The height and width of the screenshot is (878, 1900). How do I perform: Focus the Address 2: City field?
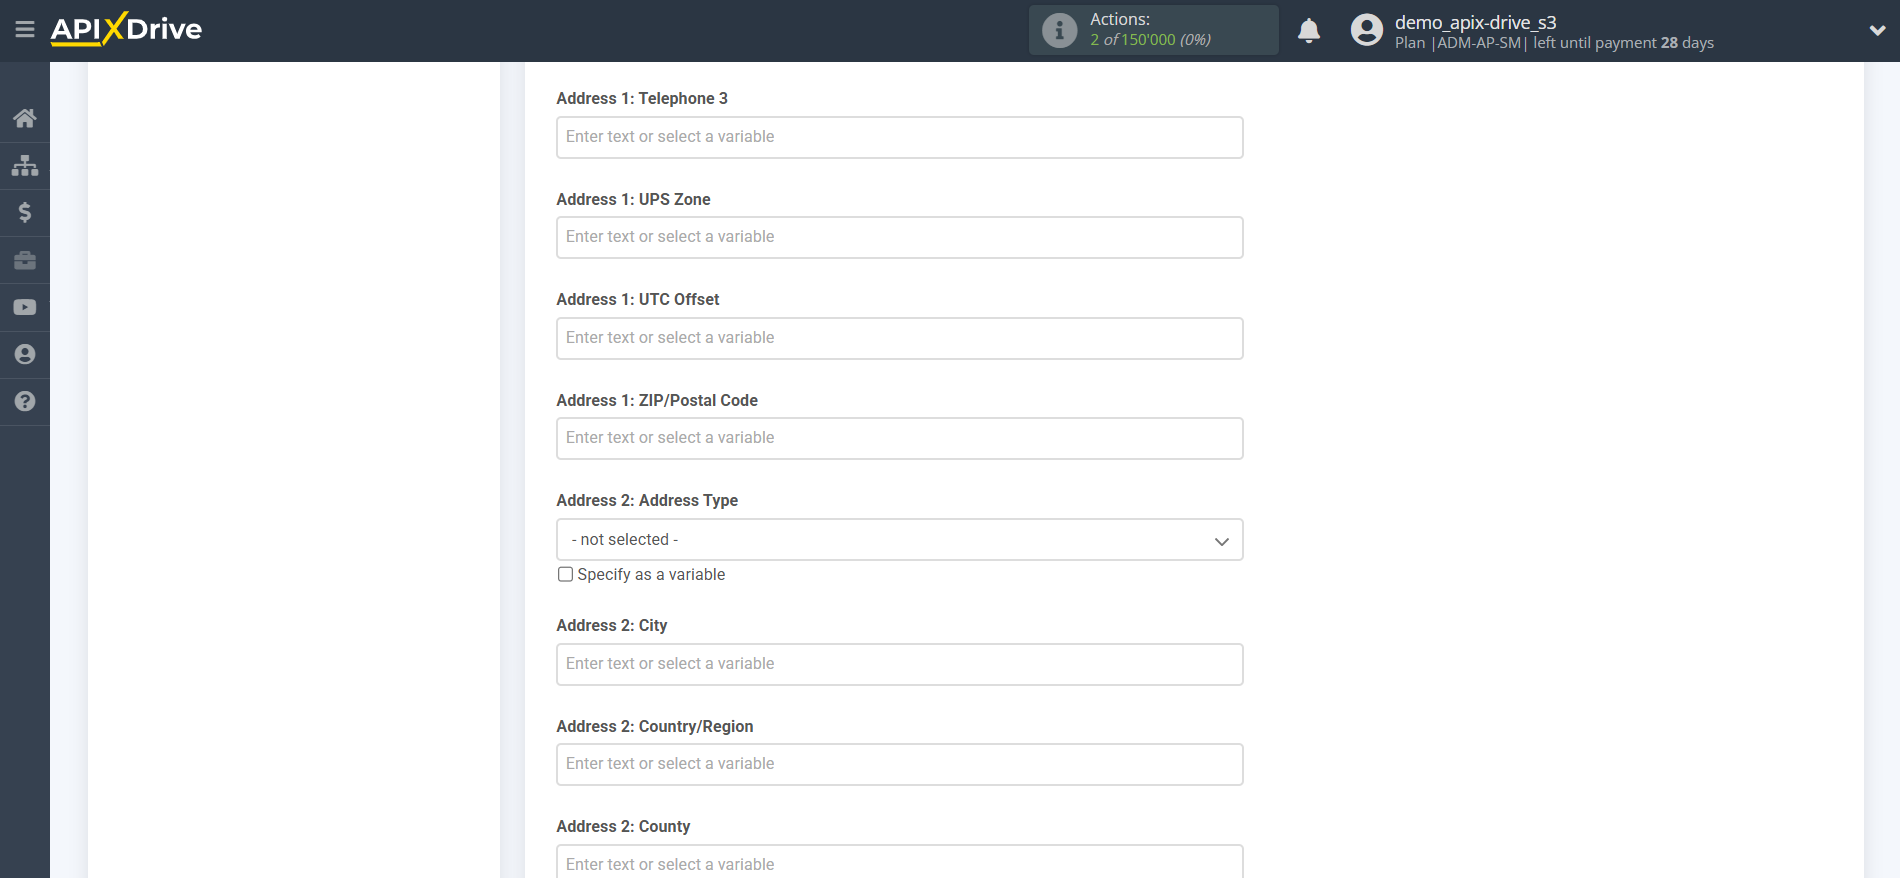(x=899, y=664)
